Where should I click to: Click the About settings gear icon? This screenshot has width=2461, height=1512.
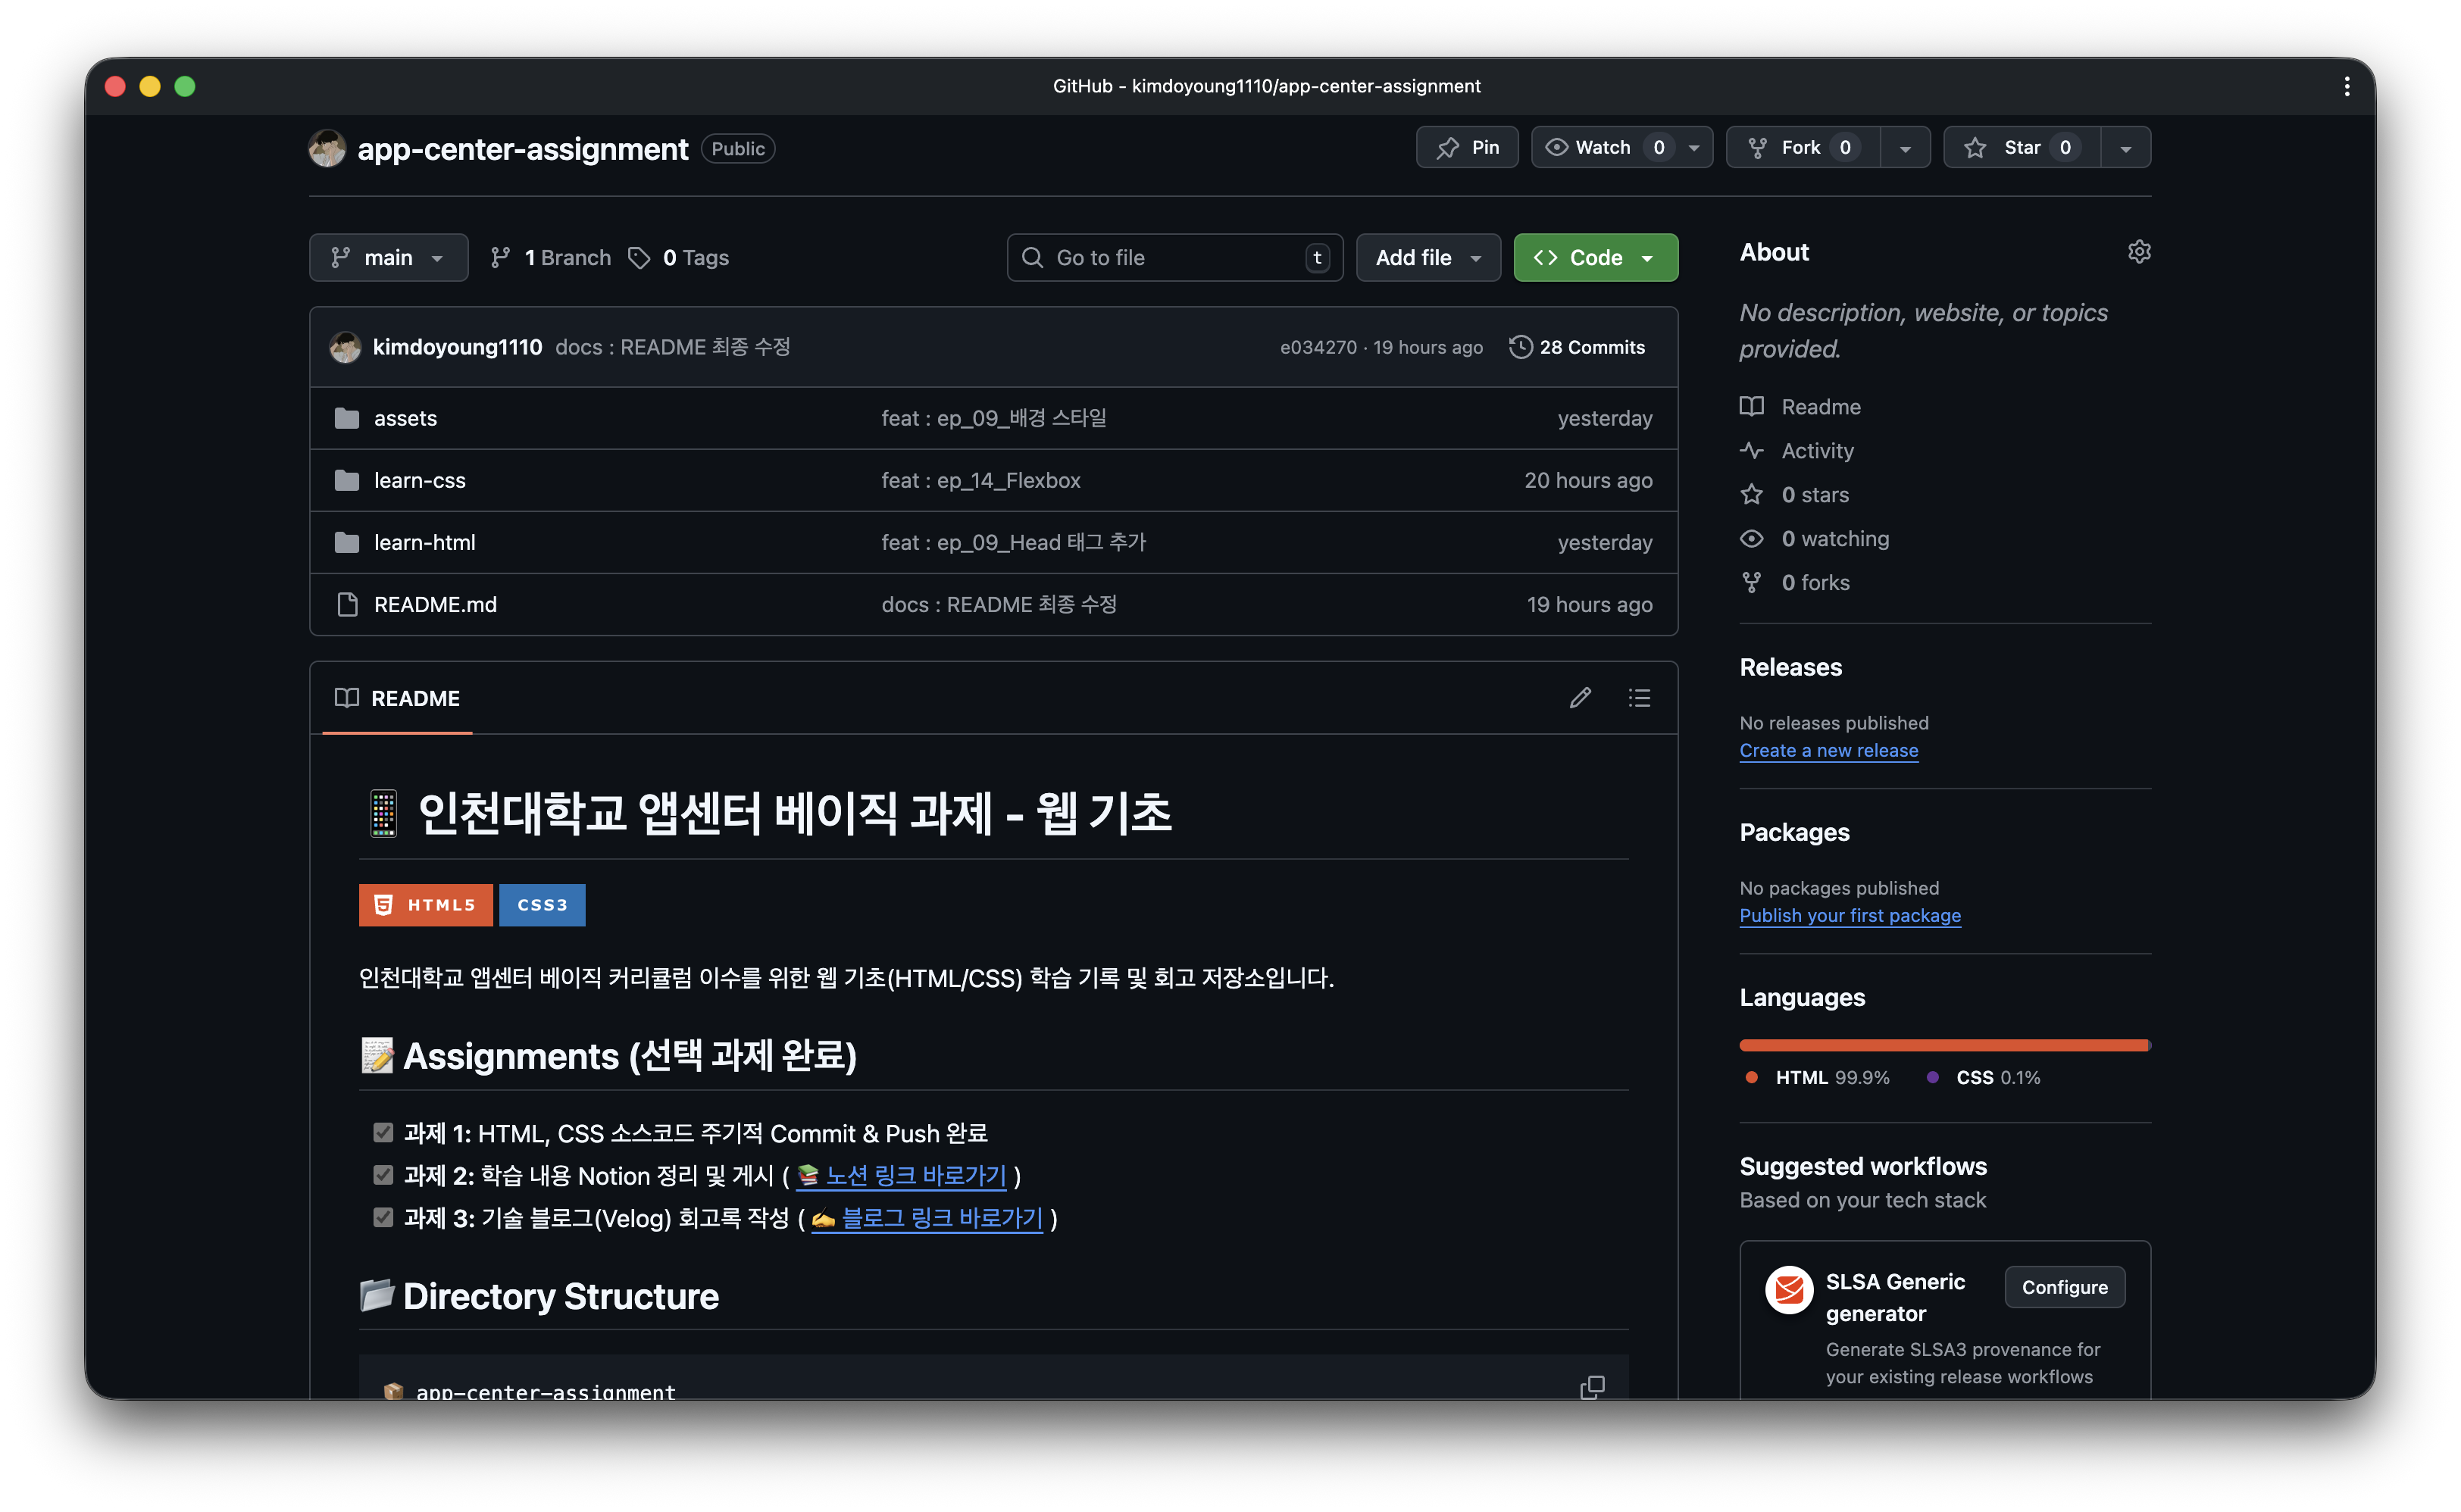(x=2138, y=251)
